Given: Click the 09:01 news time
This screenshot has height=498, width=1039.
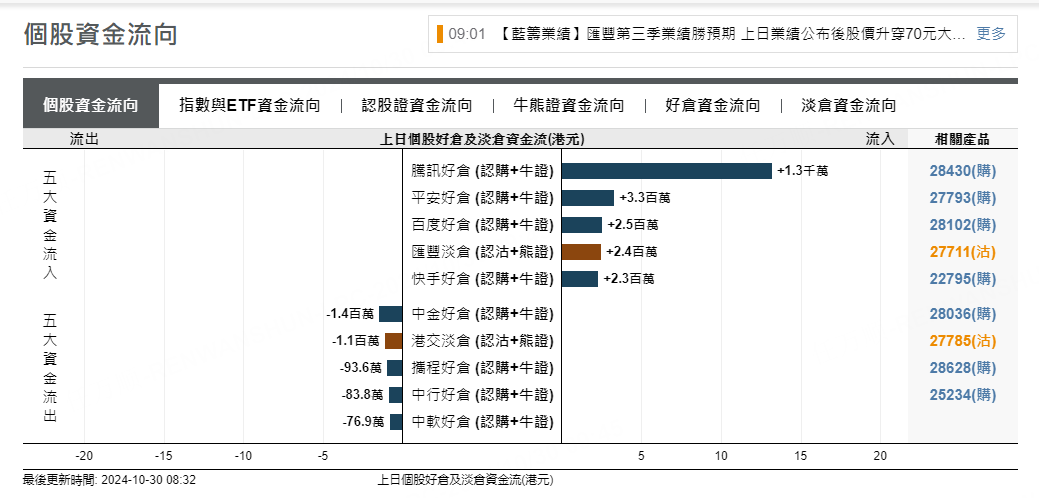Looking at the screenshot, I should pyautogui.click(x=467, y=34).
